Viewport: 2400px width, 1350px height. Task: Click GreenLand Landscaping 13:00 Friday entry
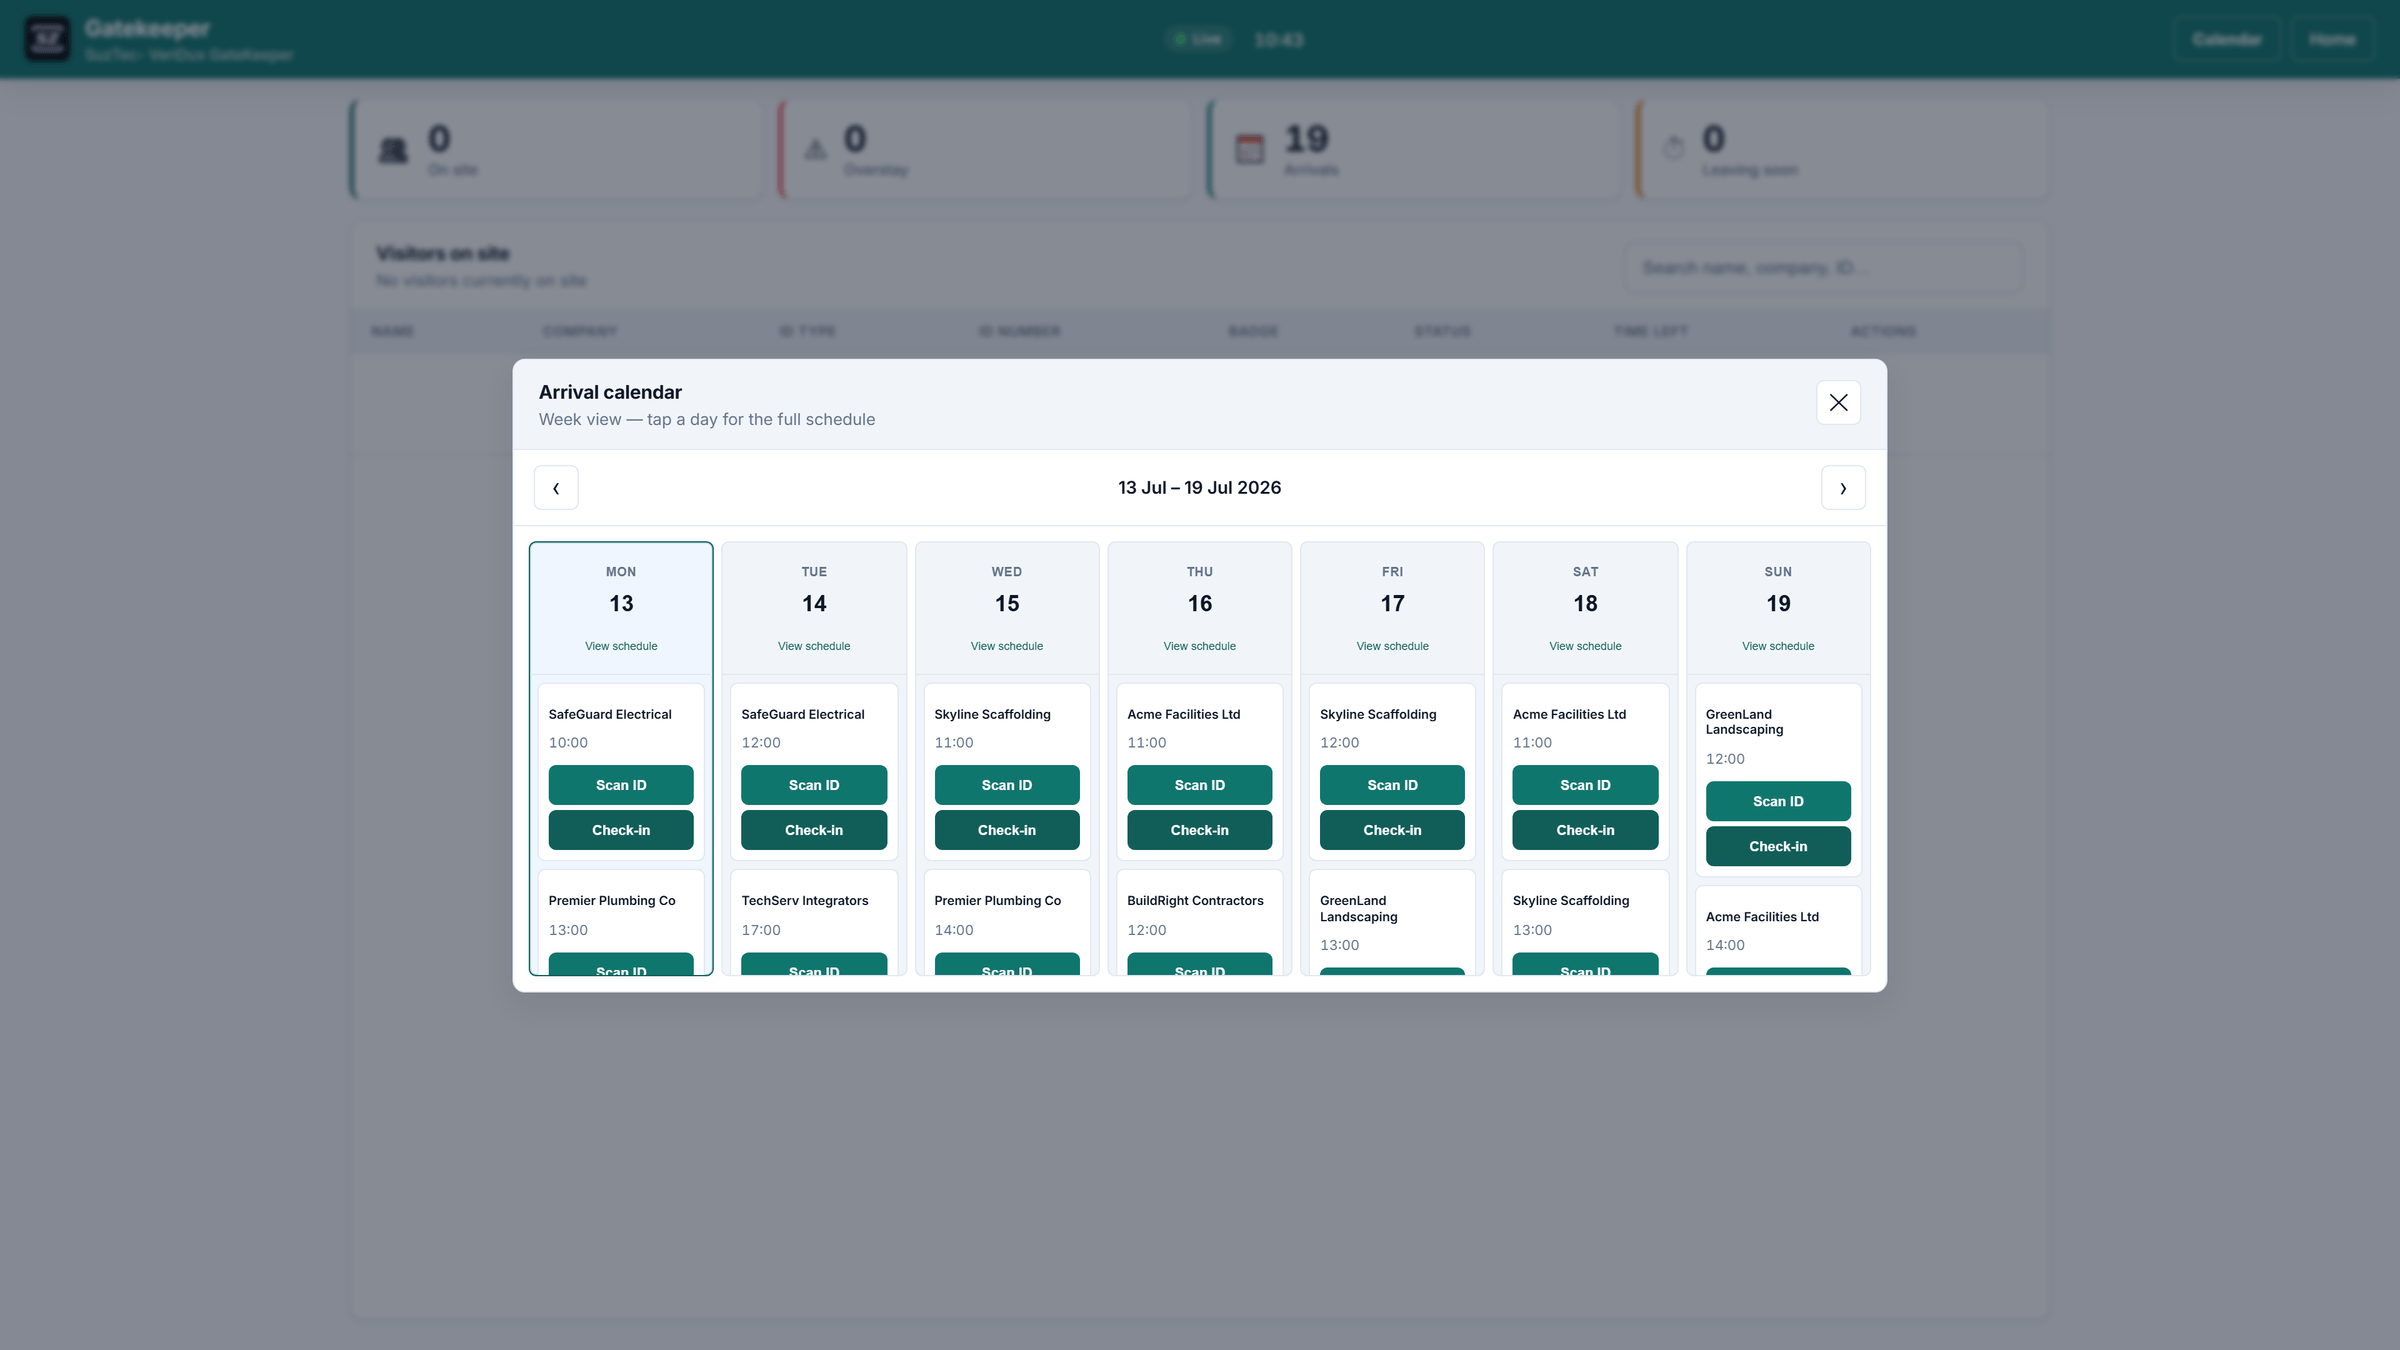(1392, 922)
